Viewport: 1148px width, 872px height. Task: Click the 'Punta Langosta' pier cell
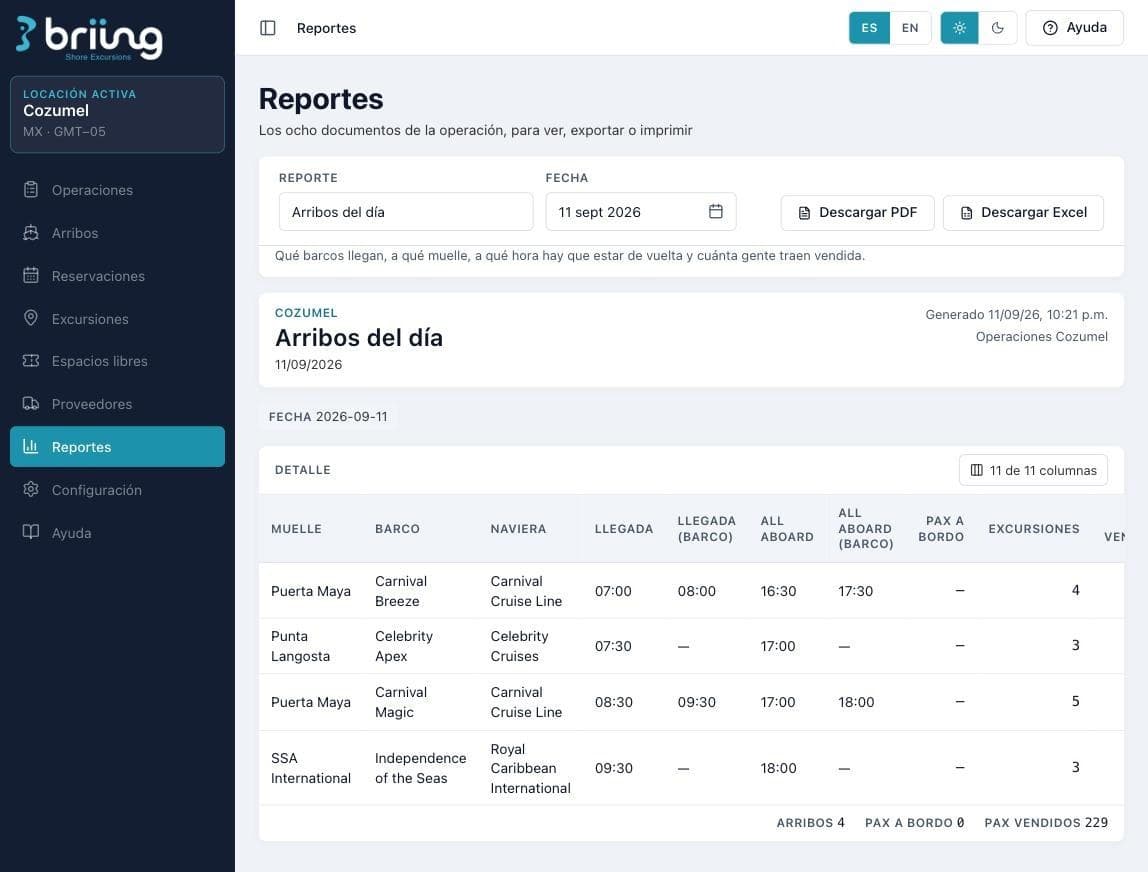[300, 646]
